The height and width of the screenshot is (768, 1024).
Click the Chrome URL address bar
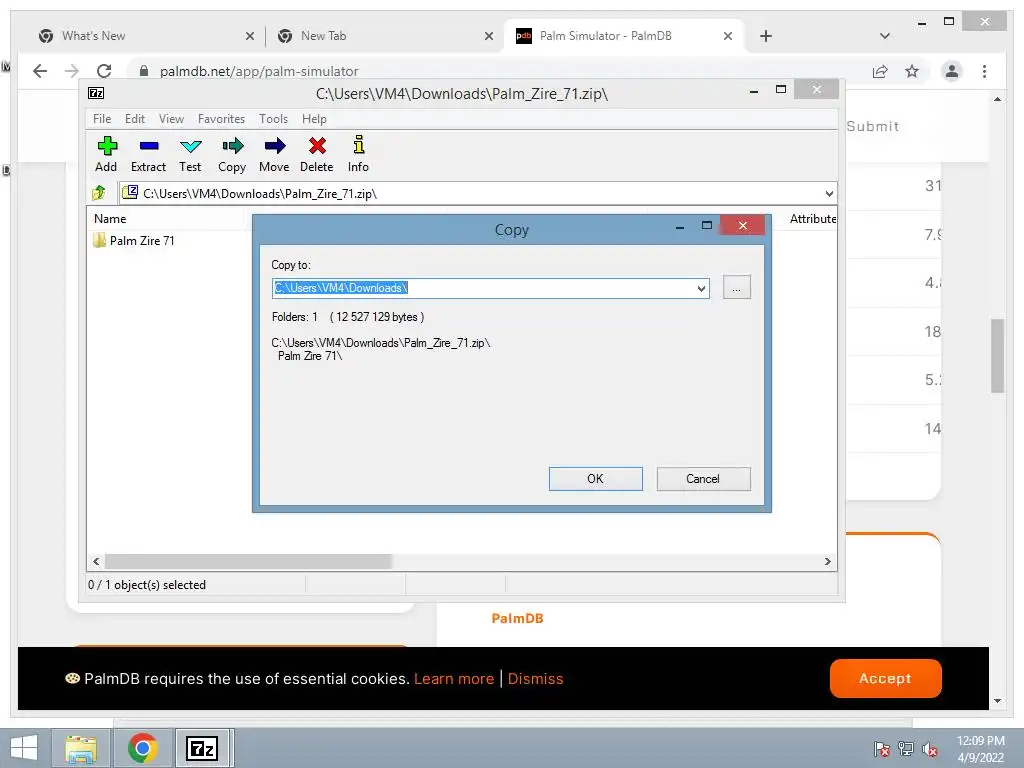496,71
